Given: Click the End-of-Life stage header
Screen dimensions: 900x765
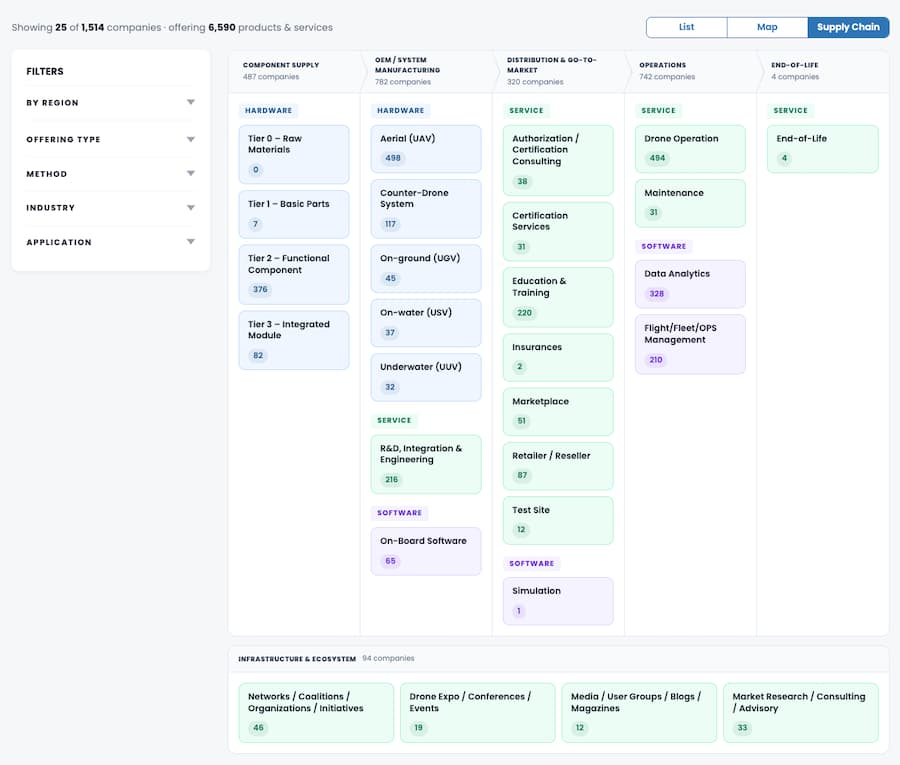Looking at the screenshot, I should coord(823,71).
